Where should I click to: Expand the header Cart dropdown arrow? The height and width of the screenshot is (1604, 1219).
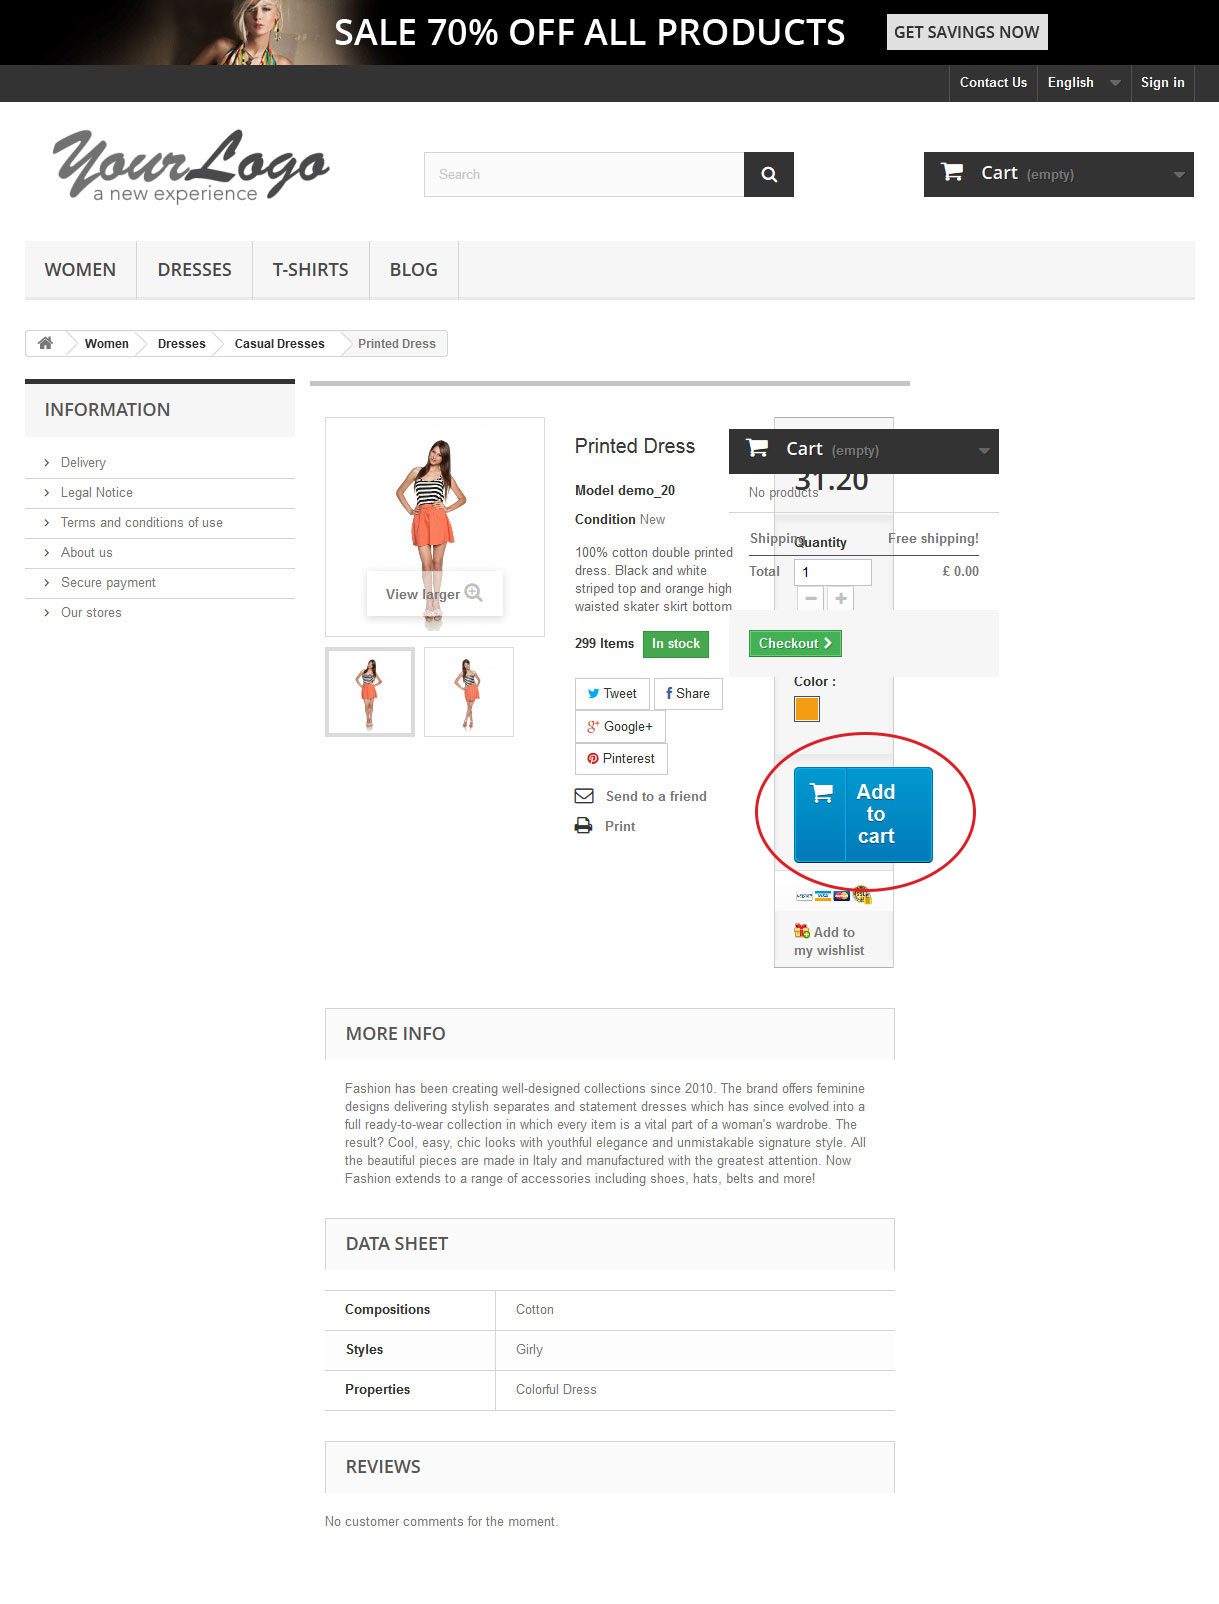click(1179, 175)
